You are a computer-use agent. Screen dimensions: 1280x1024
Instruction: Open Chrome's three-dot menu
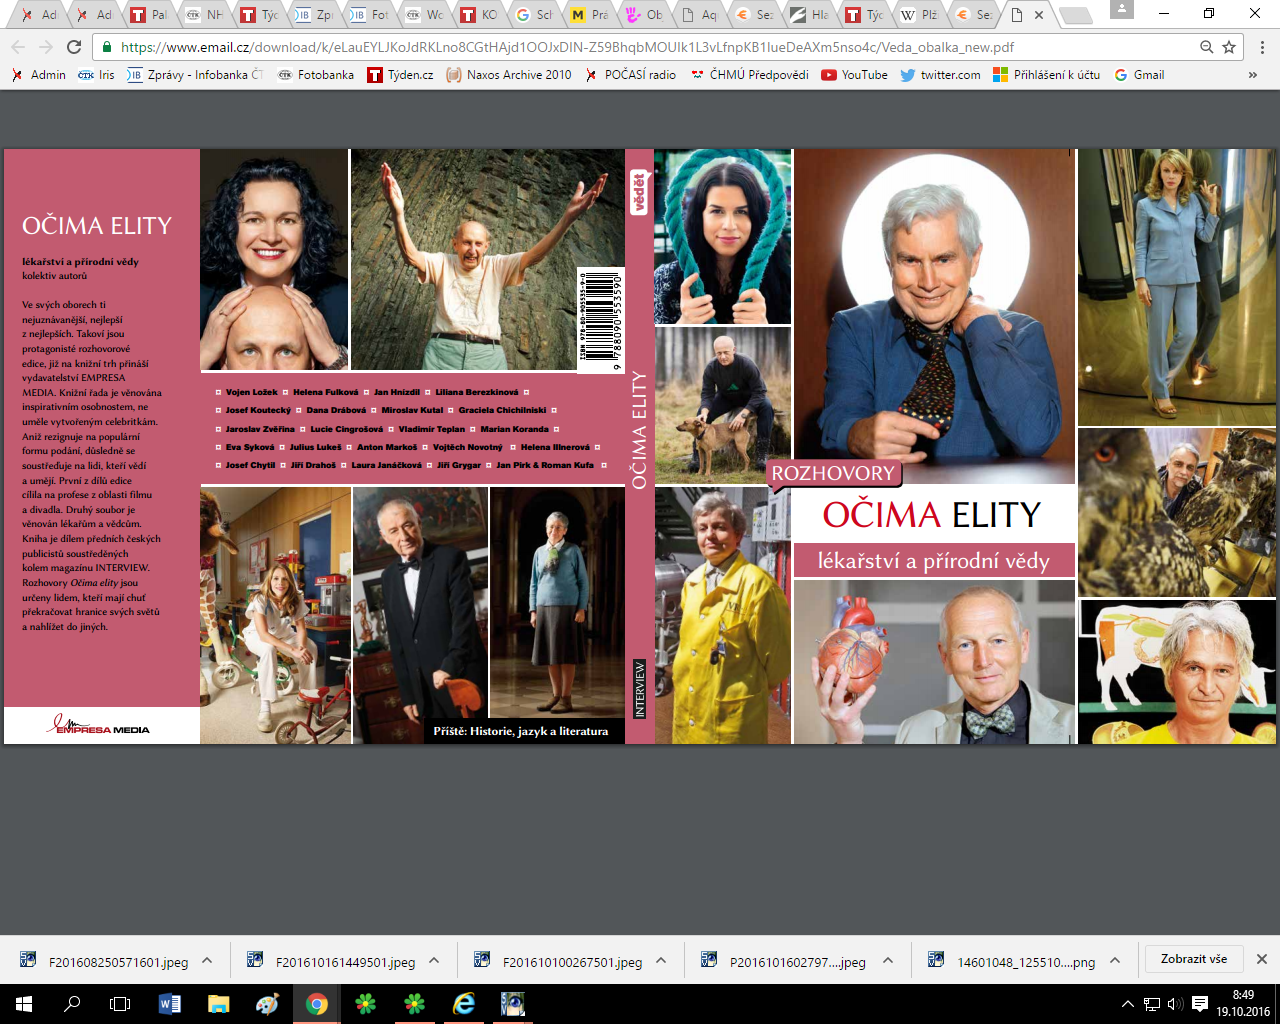(1262, 47)
